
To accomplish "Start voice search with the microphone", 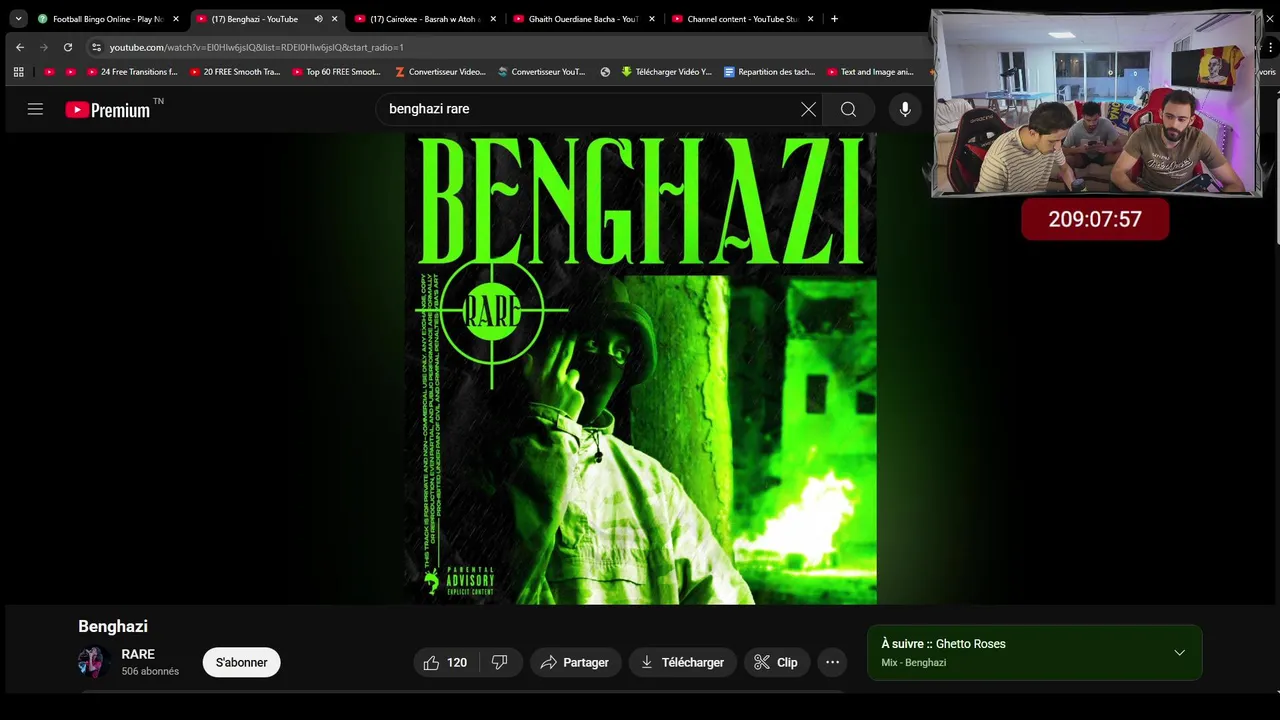I will [905, 109].
